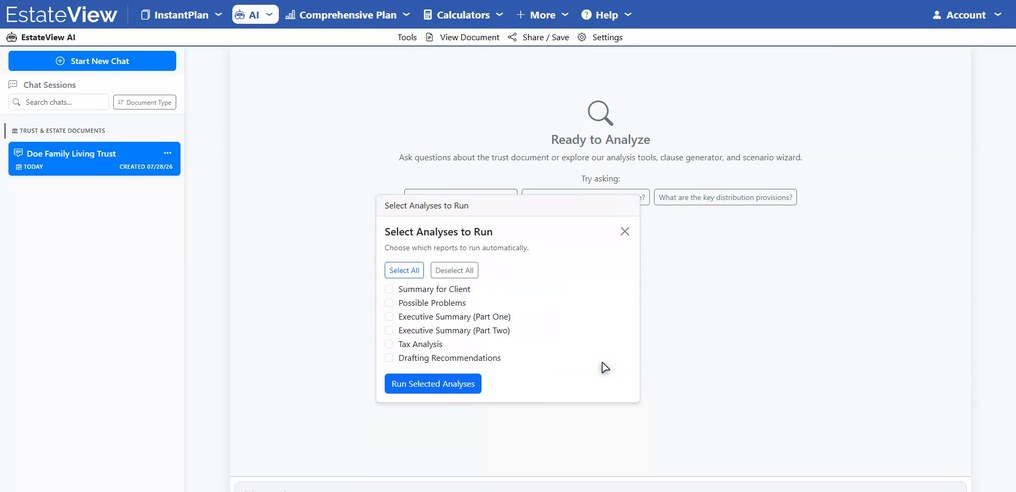Screen dimensions: 1016x492
Task: Click the Account person icon
Action: [x=937, y=15]
